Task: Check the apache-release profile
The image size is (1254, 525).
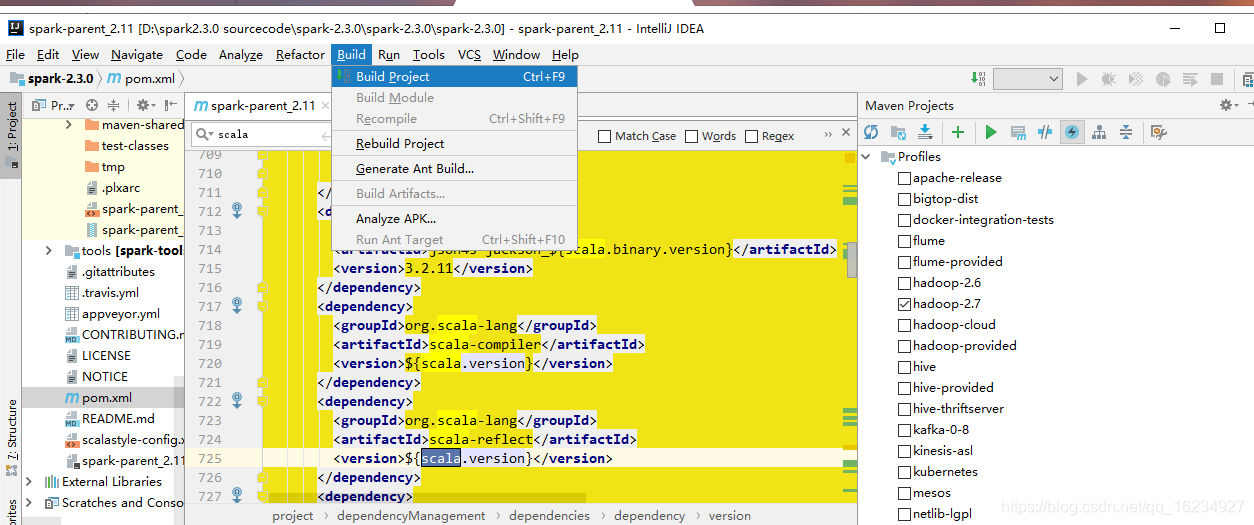Action: click(x=904, y=178)
